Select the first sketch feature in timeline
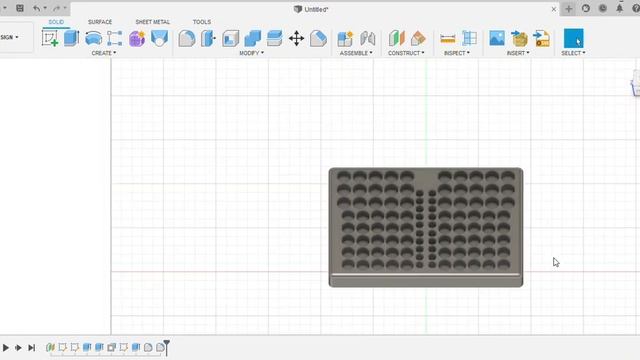640x360 pixels. pyautogui.click(x=62, y=347)
